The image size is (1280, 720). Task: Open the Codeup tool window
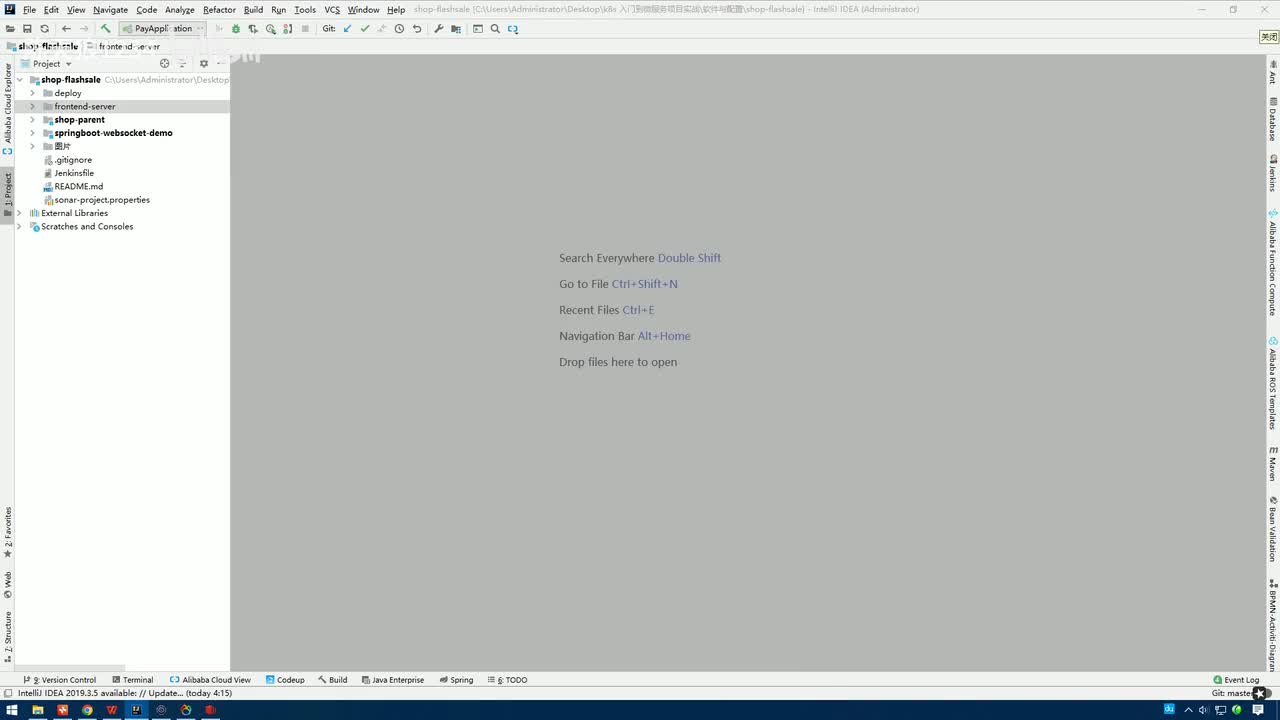click(285, 680)
